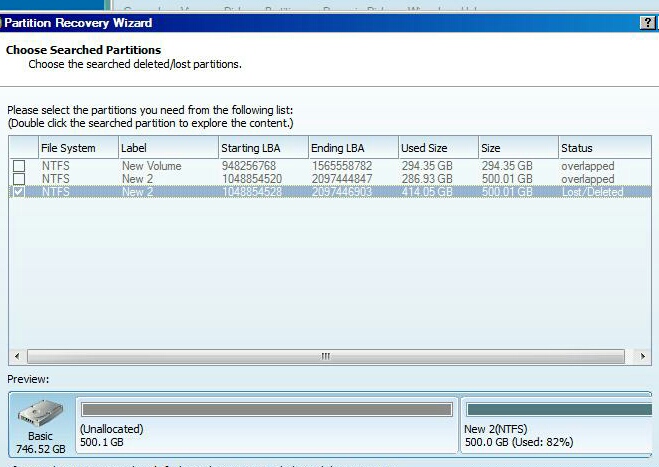
Task: Sort by Label column header
Action: click(169, 148)
